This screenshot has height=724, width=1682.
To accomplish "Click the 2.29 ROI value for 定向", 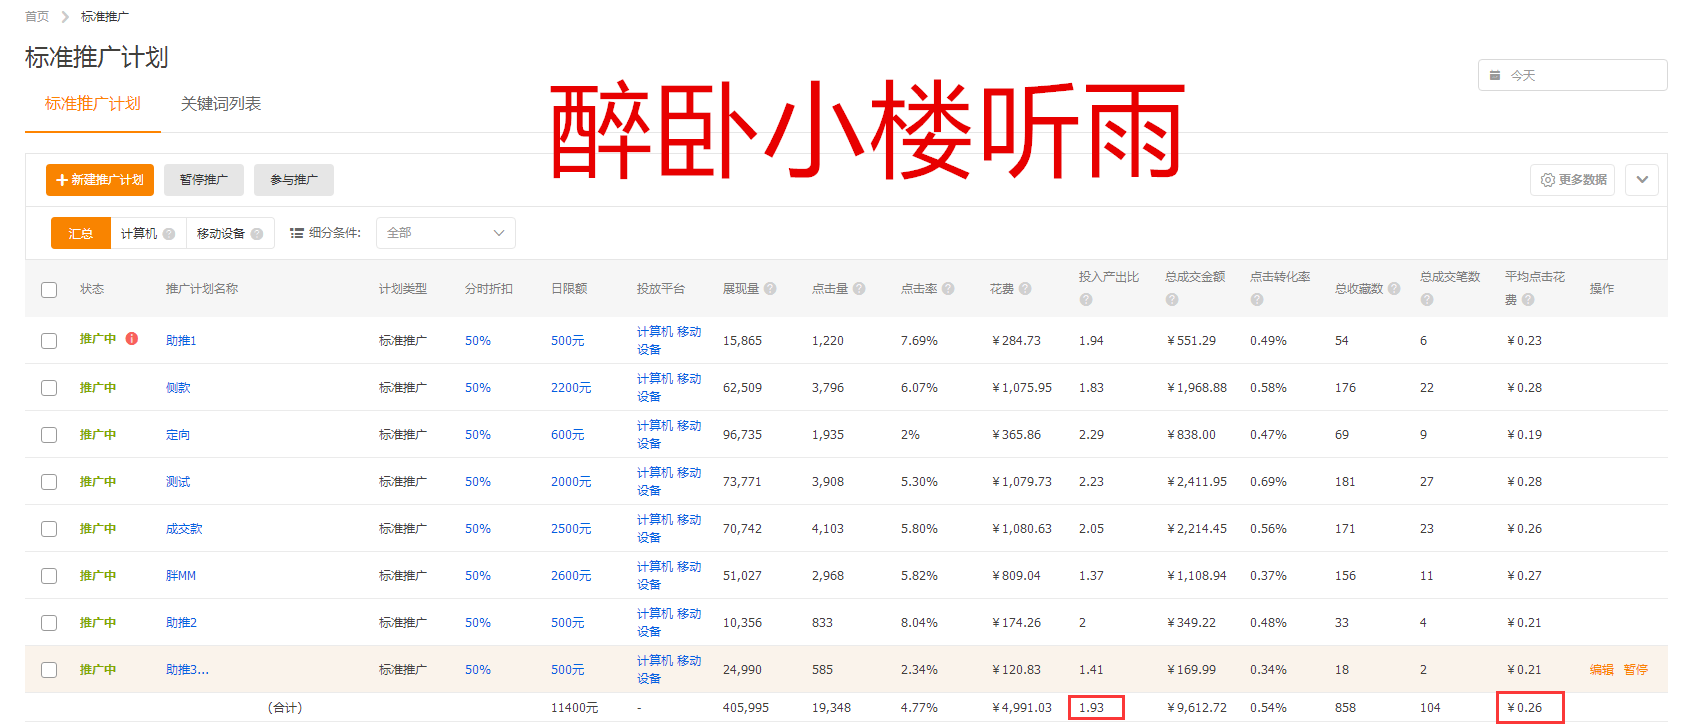I will coord(1091,435).
